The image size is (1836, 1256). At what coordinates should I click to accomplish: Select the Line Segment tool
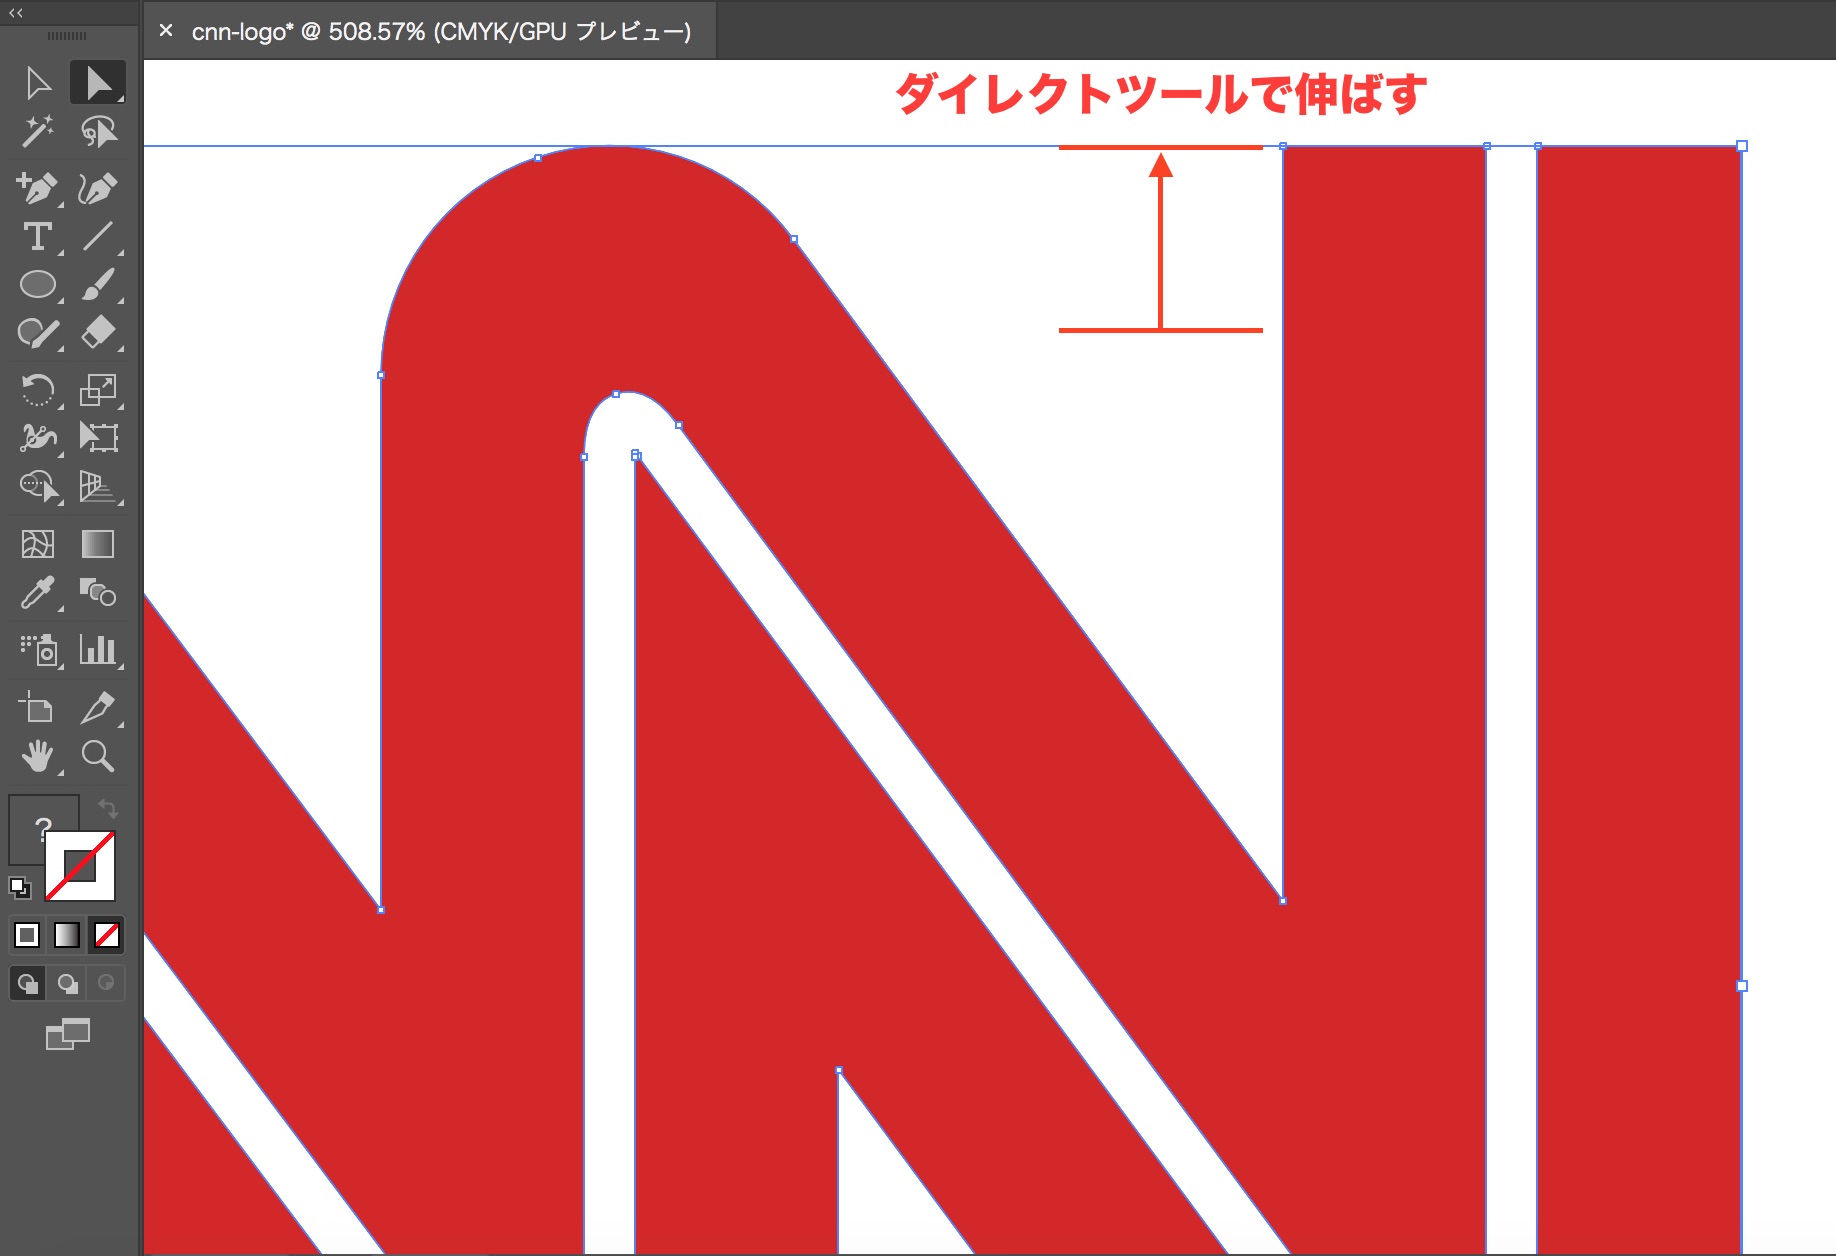click(98, 237)
